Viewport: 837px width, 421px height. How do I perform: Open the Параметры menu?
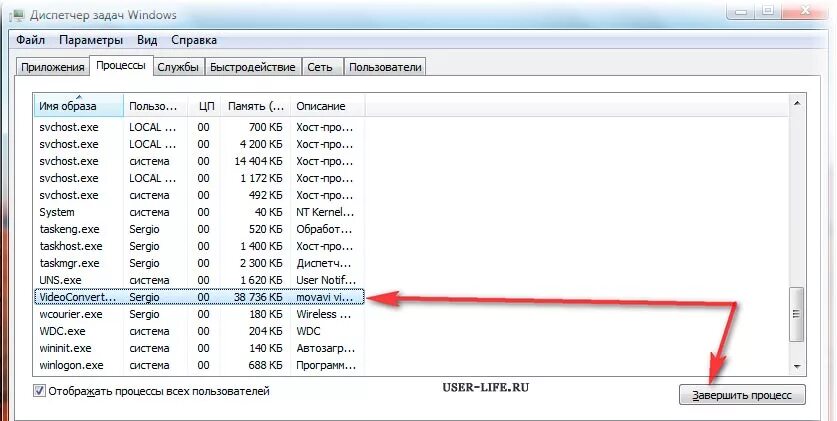coord(91,40)
